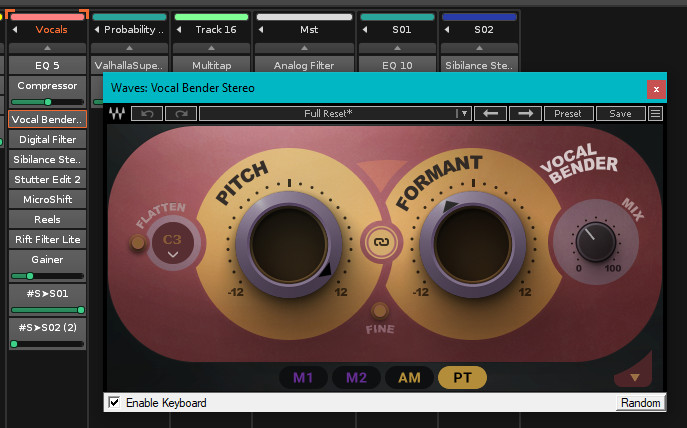Toggle the FLATTEN button
The width and height of the screenshot is (687, 428).
(x=138, y=242)
